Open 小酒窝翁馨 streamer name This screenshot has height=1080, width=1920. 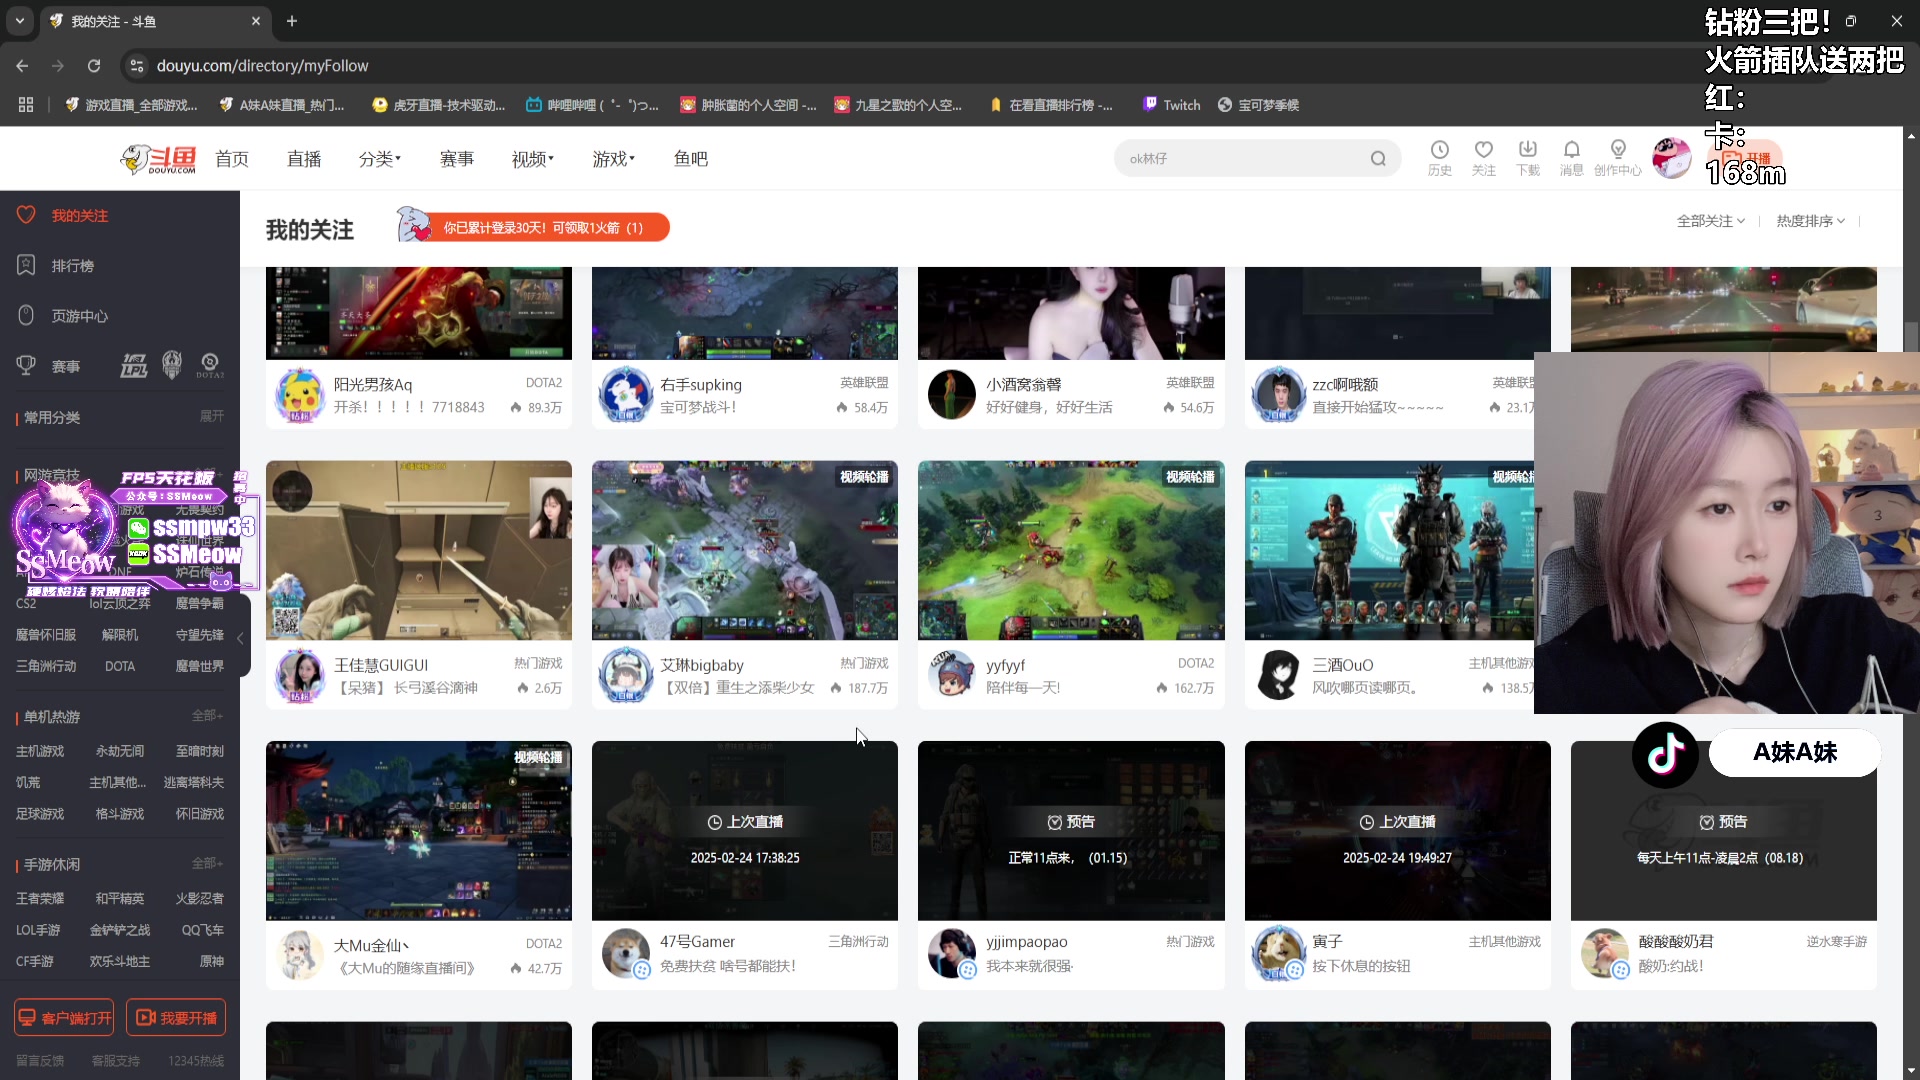[x=1024, y=384]
